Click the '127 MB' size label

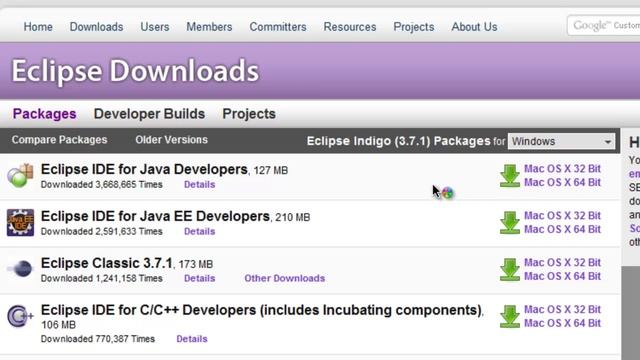point(271,171)
